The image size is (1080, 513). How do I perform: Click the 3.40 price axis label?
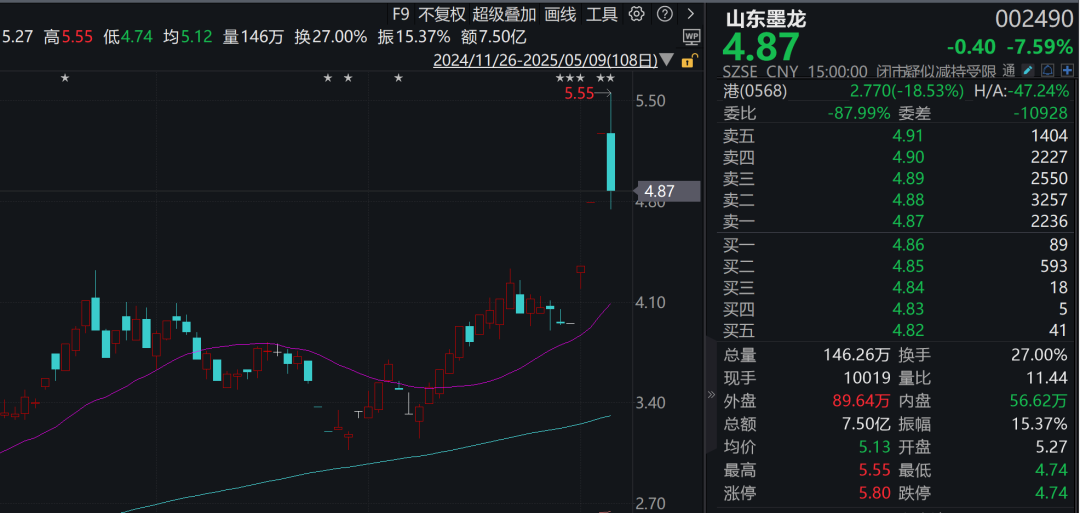click(x=651, y=402)
